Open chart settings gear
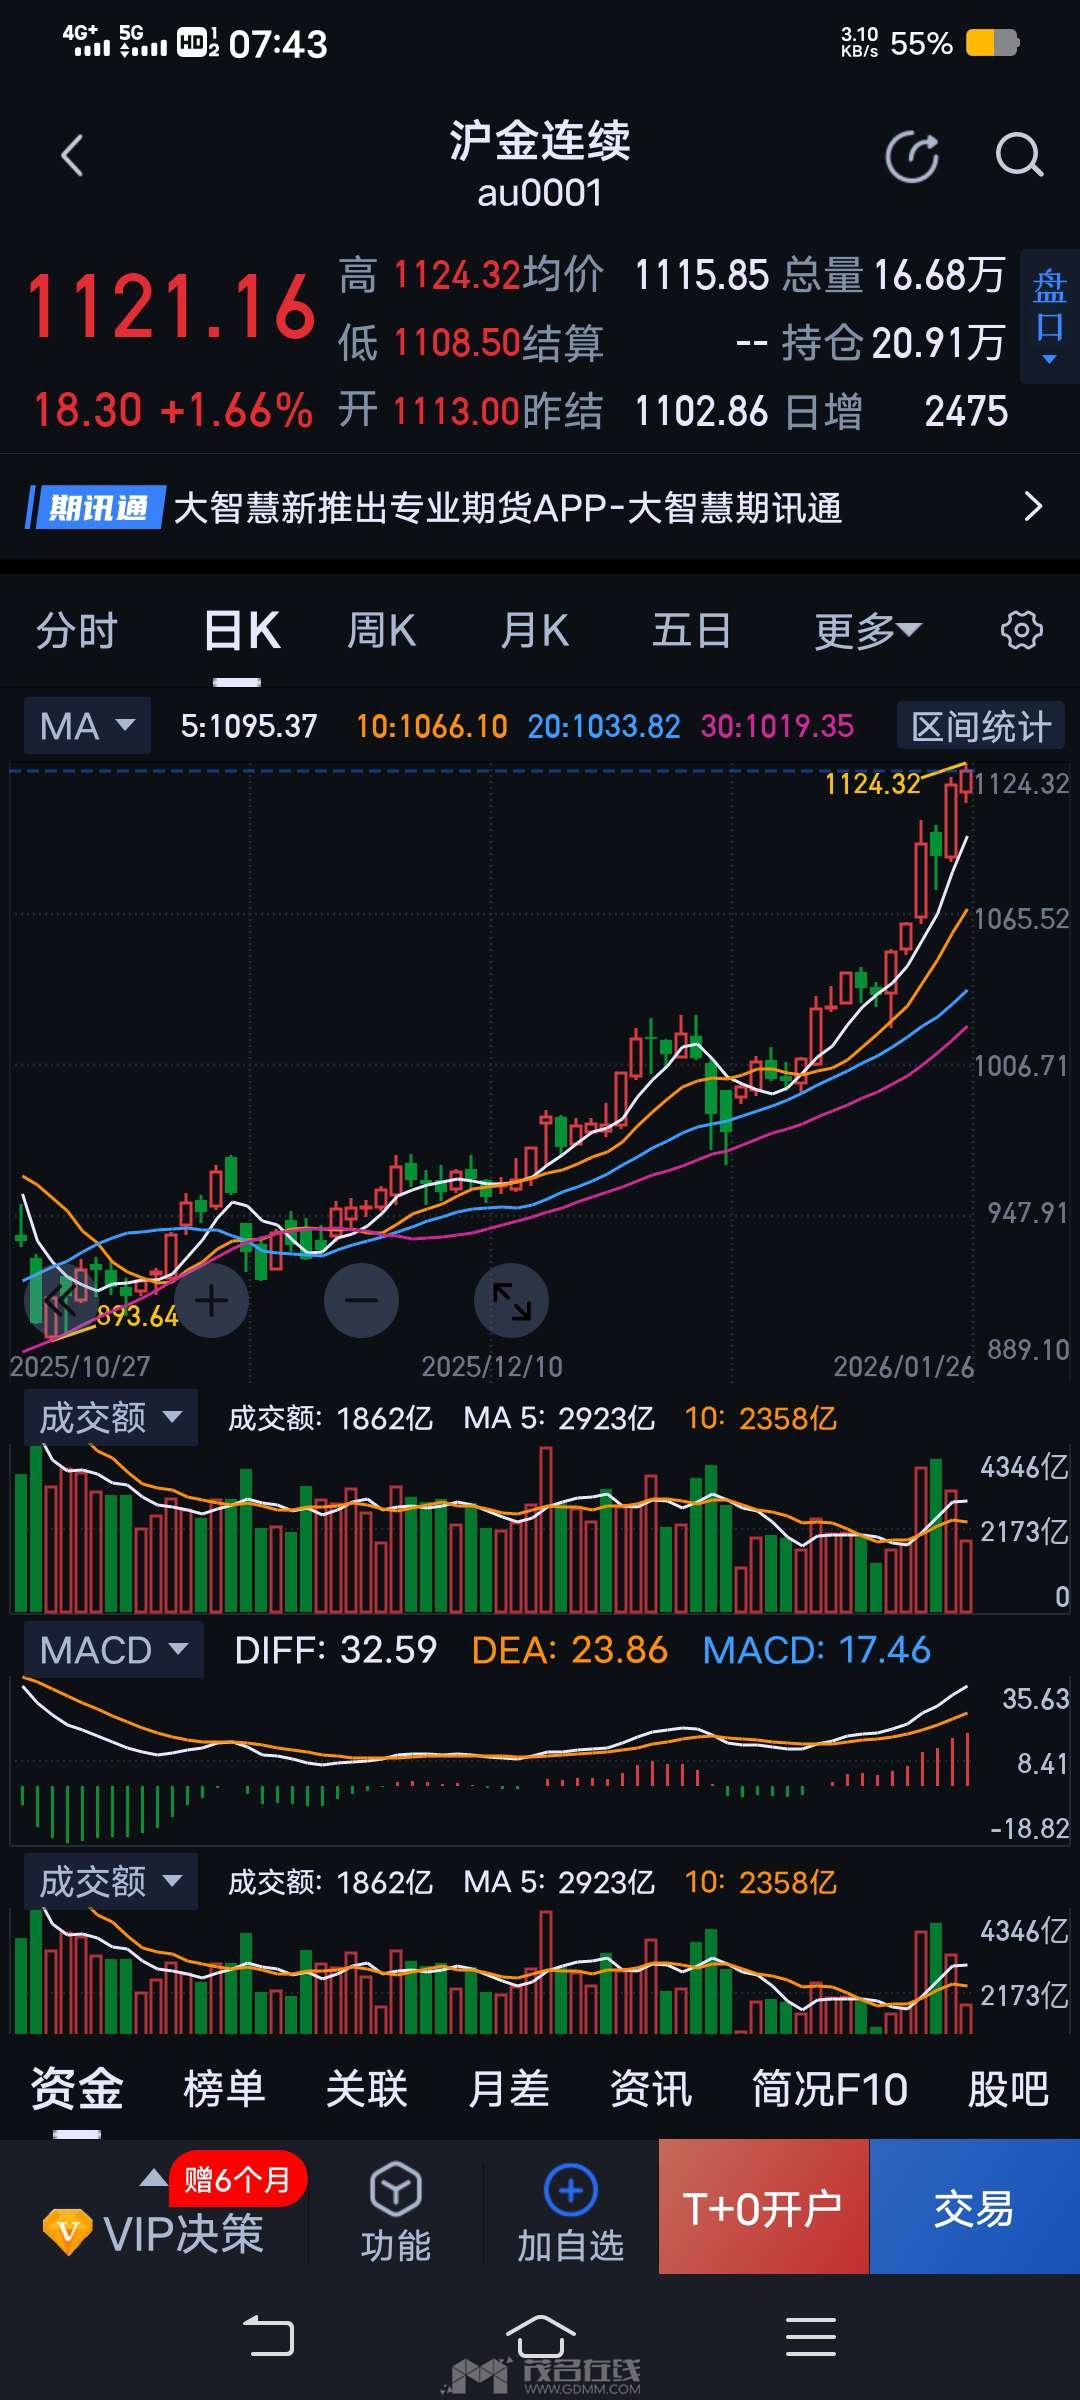This screenshot has width=1080, height=2400. point(1021,631)
